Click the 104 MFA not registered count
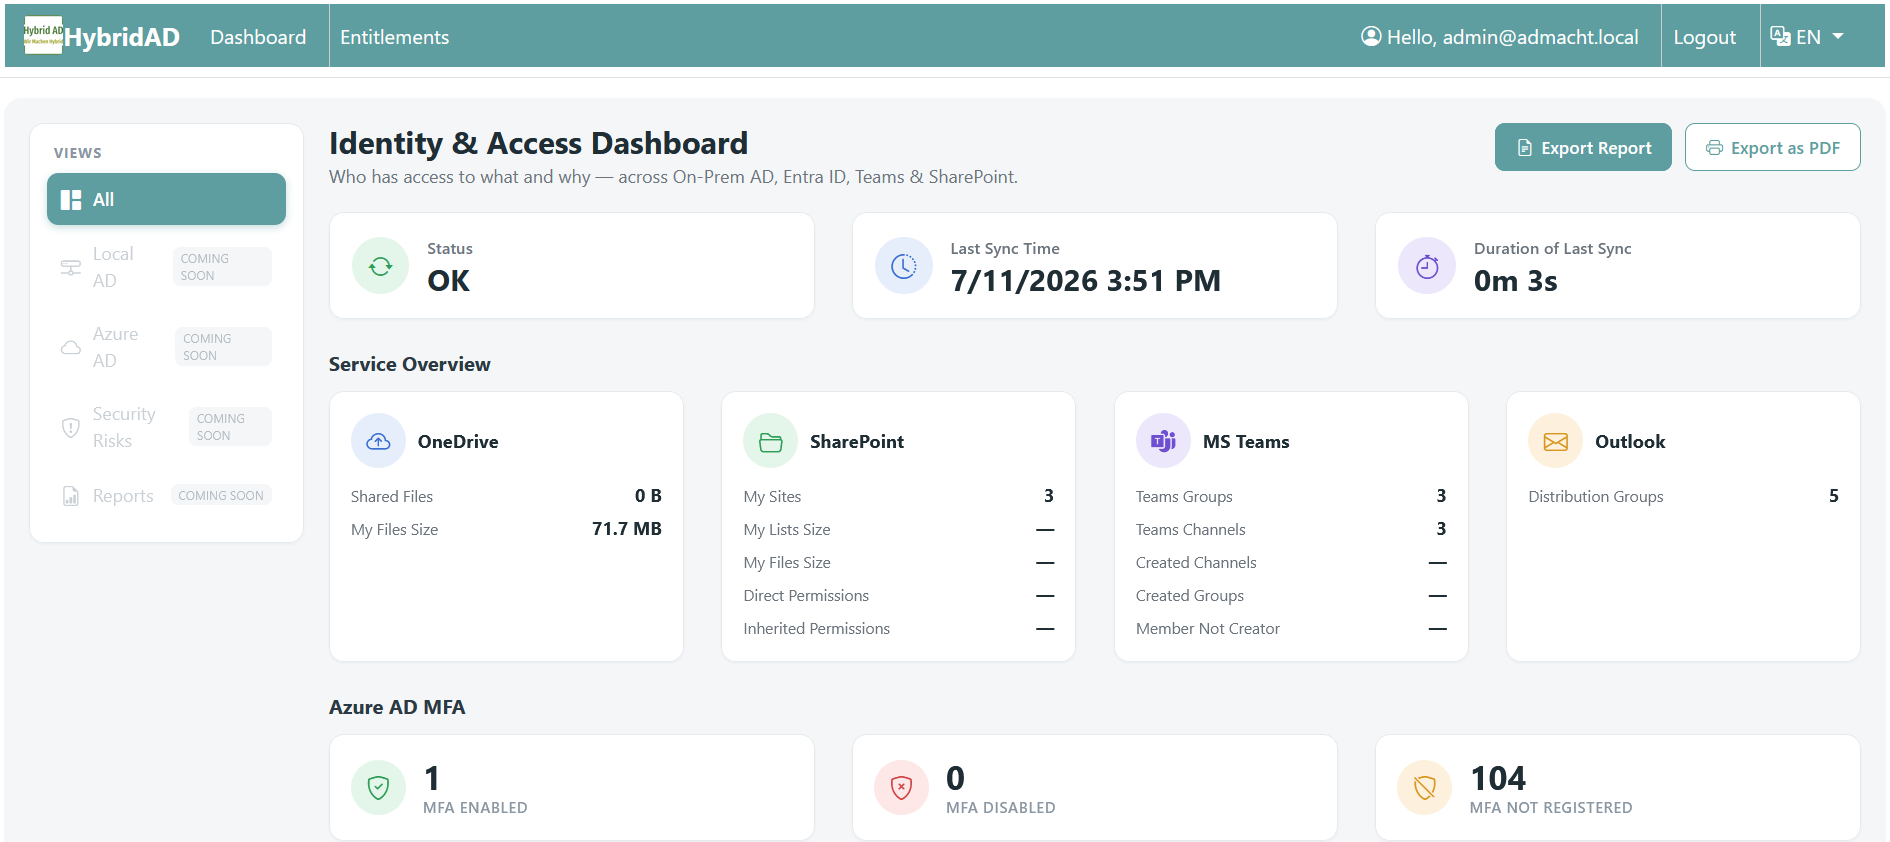Viewport: 1890px width, 842px height. [x=1498, y=778]
